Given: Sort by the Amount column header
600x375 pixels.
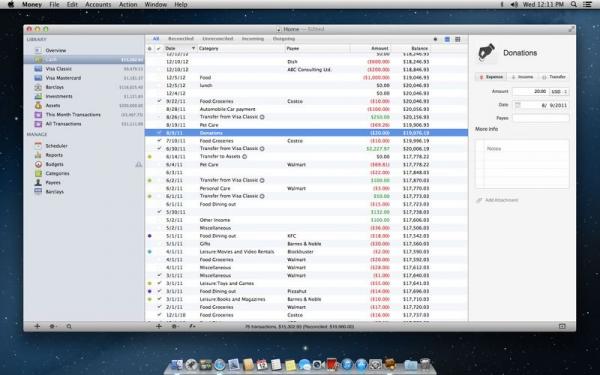Looking at the screenshot, I should (x=370, y=48).
